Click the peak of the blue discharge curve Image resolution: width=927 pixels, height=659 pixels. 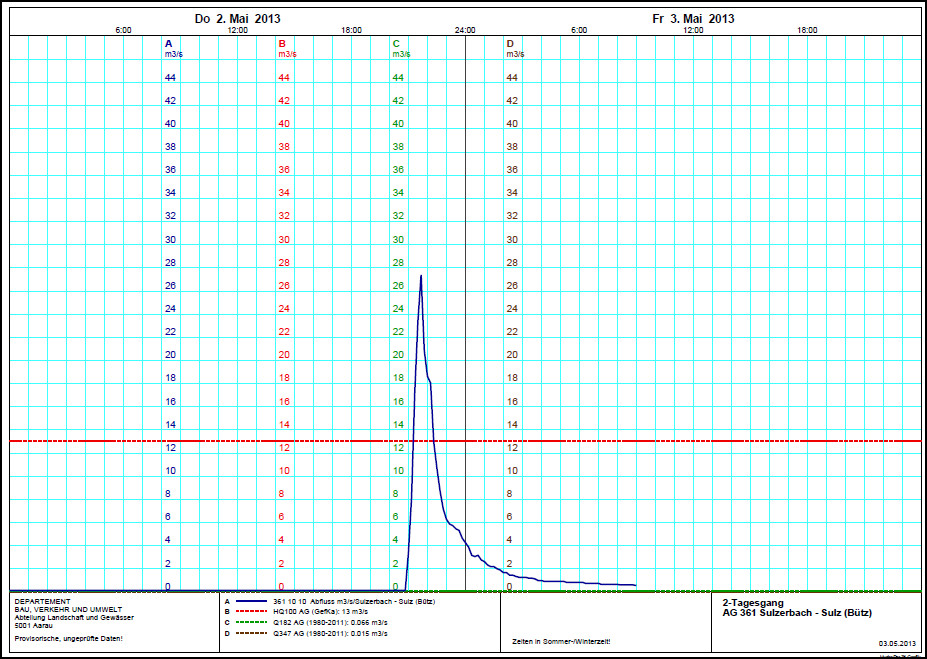pyautogui.click(x=421, y=275)
